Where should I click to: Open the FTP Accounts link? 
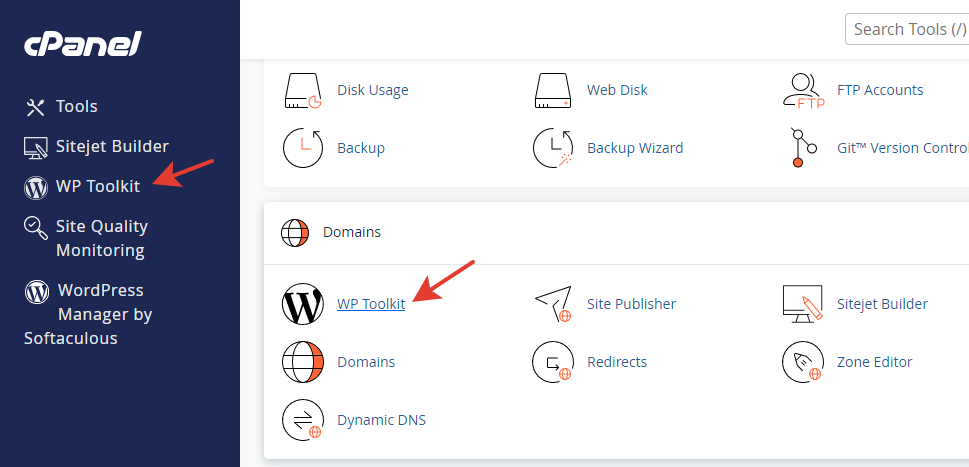(x=880, y=90)
